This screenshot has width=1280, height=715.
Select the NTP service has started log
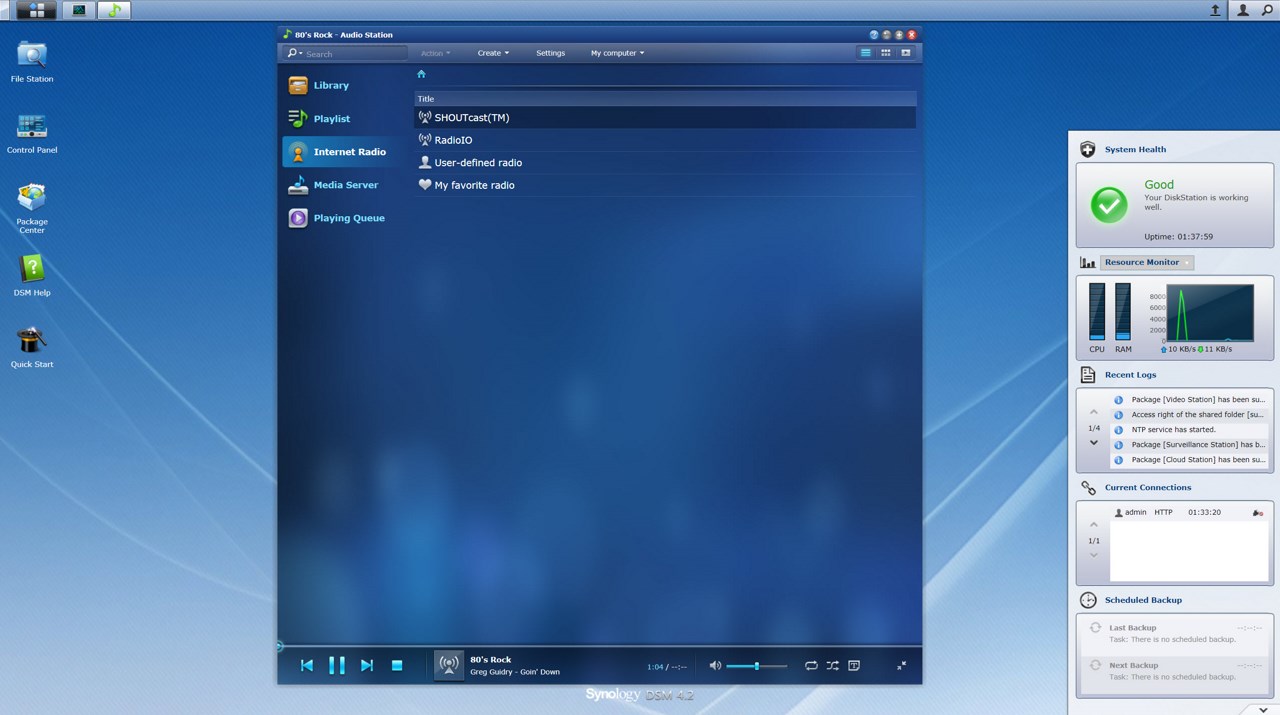tap(1190, 429)
